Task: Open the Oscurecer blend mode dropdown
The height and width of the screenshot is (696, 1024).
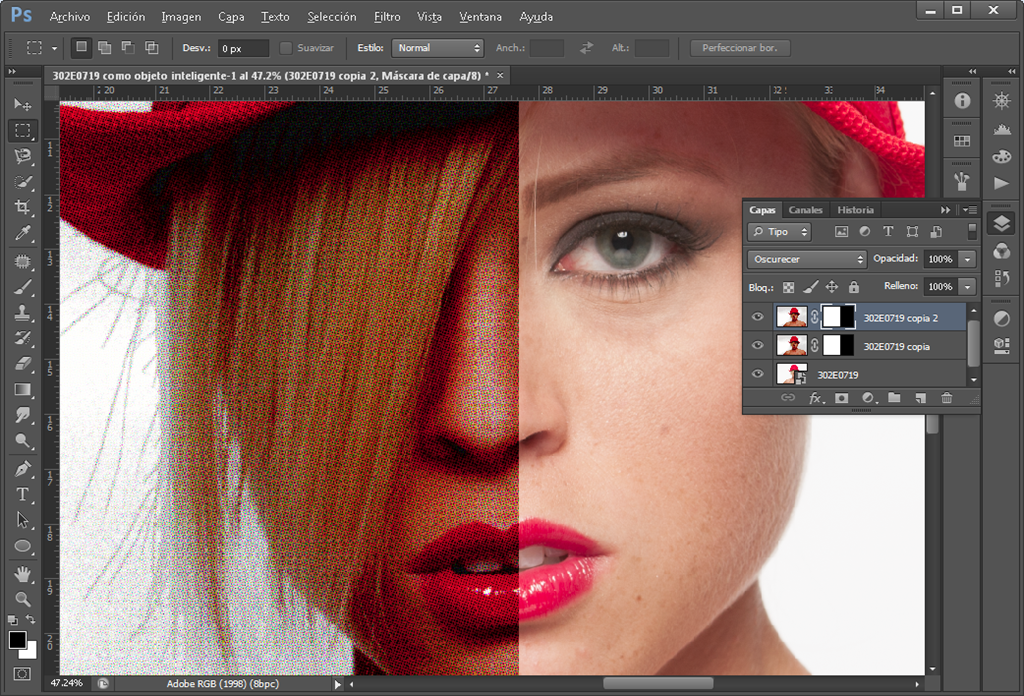Action: pos(806,259)
